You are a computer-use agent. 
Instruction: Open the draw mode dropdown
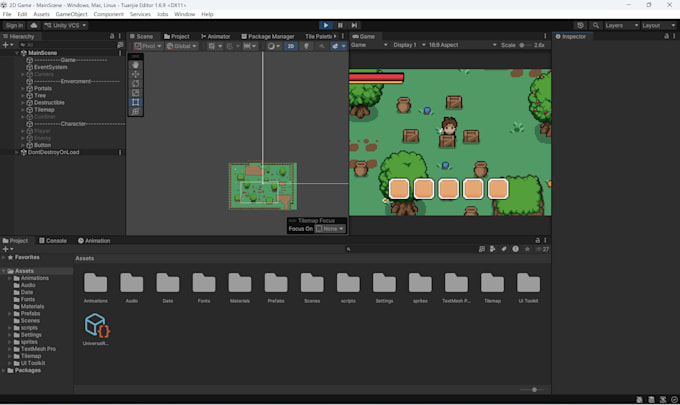[x=274, y=46]
